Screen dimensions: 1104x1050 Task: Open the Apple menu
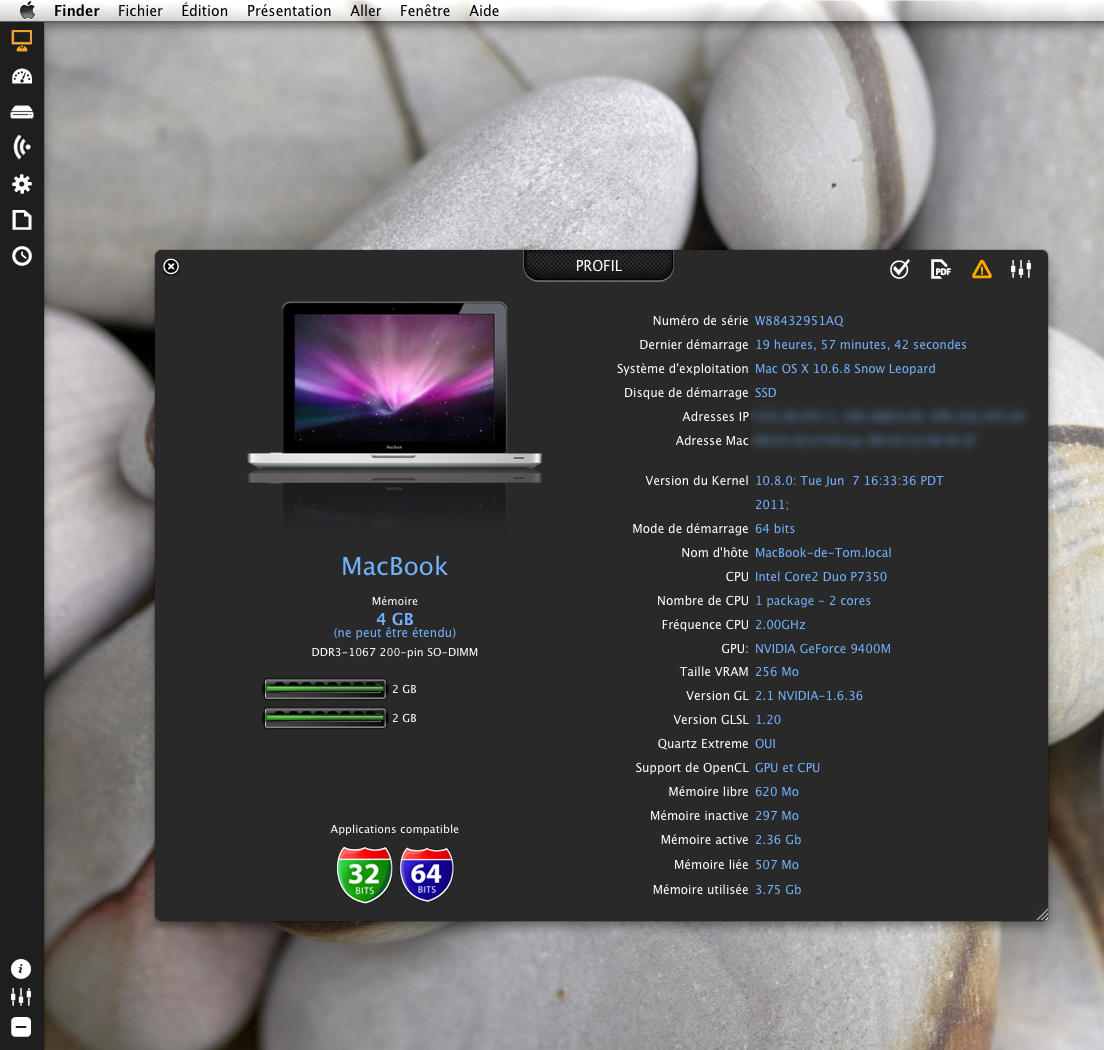pyautogui.click(x=27, y=11)
